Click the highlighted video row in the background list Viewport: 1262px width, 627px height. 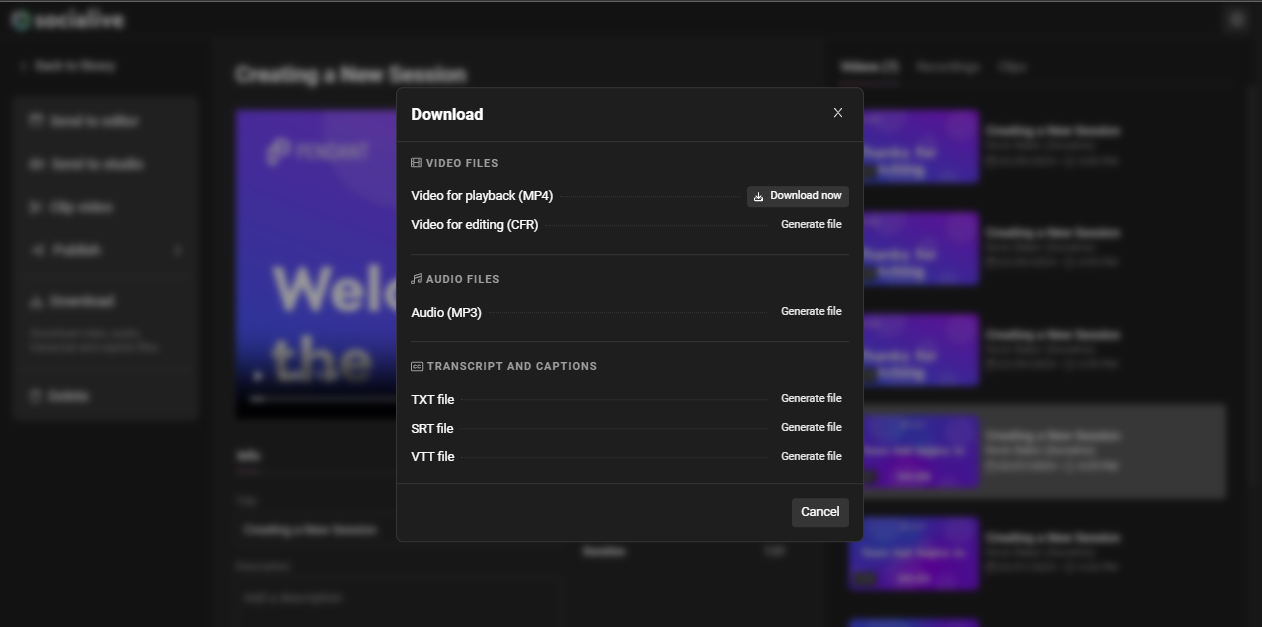tap(1035, 451)
